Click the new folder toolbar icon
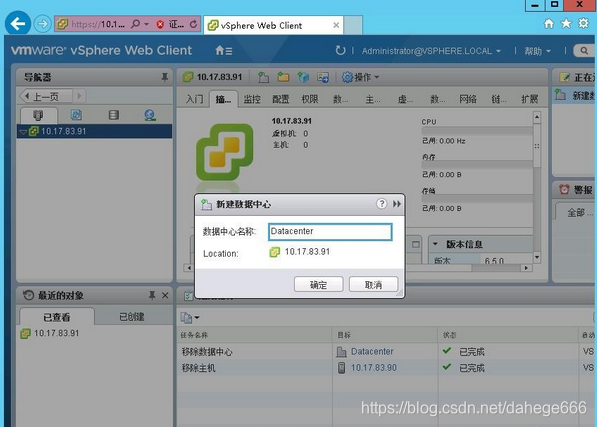This screenshot has height=427, width=597. pos(283,77)
